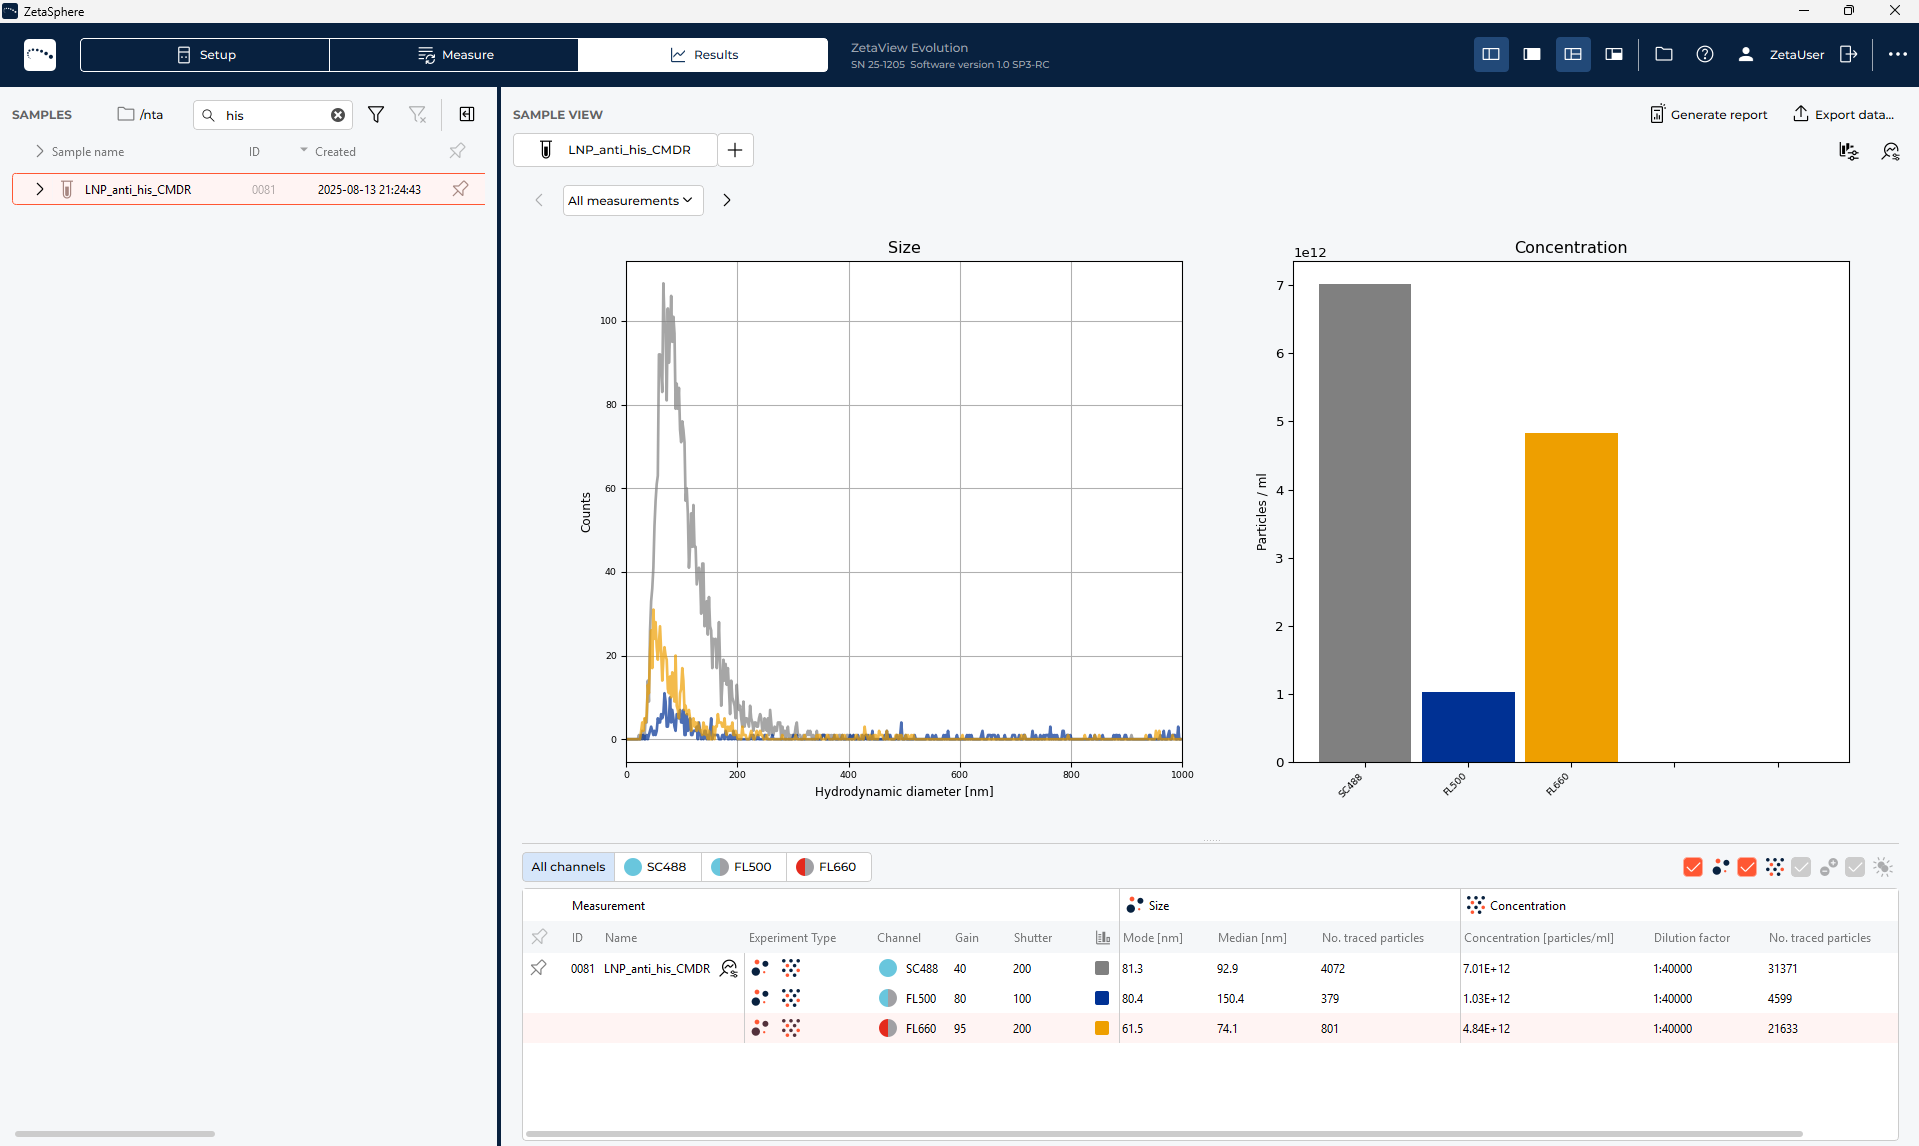Toggle the Size checkbox above table
This screenshot has height=1146, width=1919.
pyautogui.click(x=1693, y=867)
